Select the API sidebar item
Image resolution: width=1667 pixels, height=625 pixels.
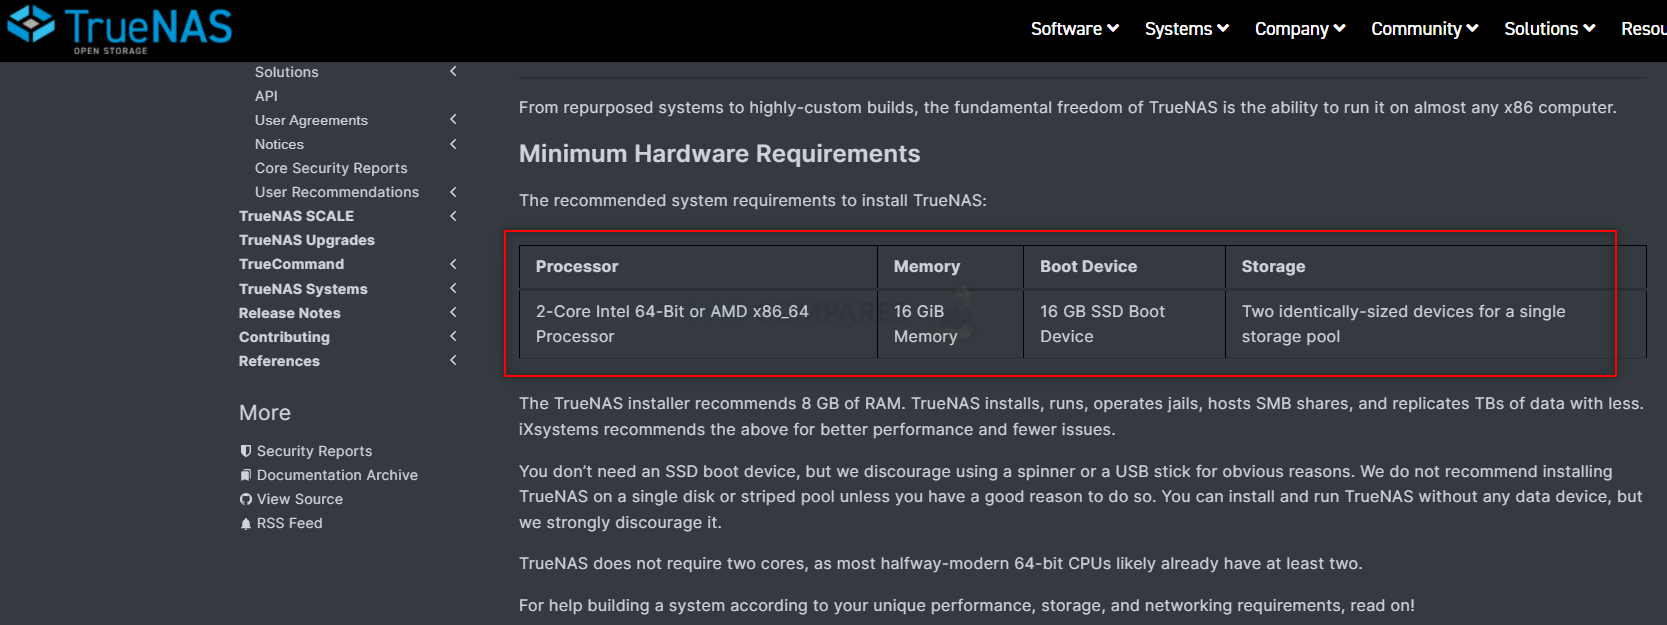click(x=266, y=96)
